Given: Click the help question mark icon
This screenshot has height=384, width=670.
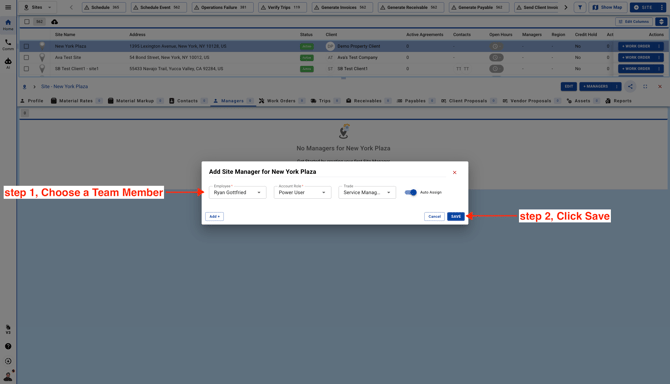Looking at the screenshot, I should click(x=8, y=346).
